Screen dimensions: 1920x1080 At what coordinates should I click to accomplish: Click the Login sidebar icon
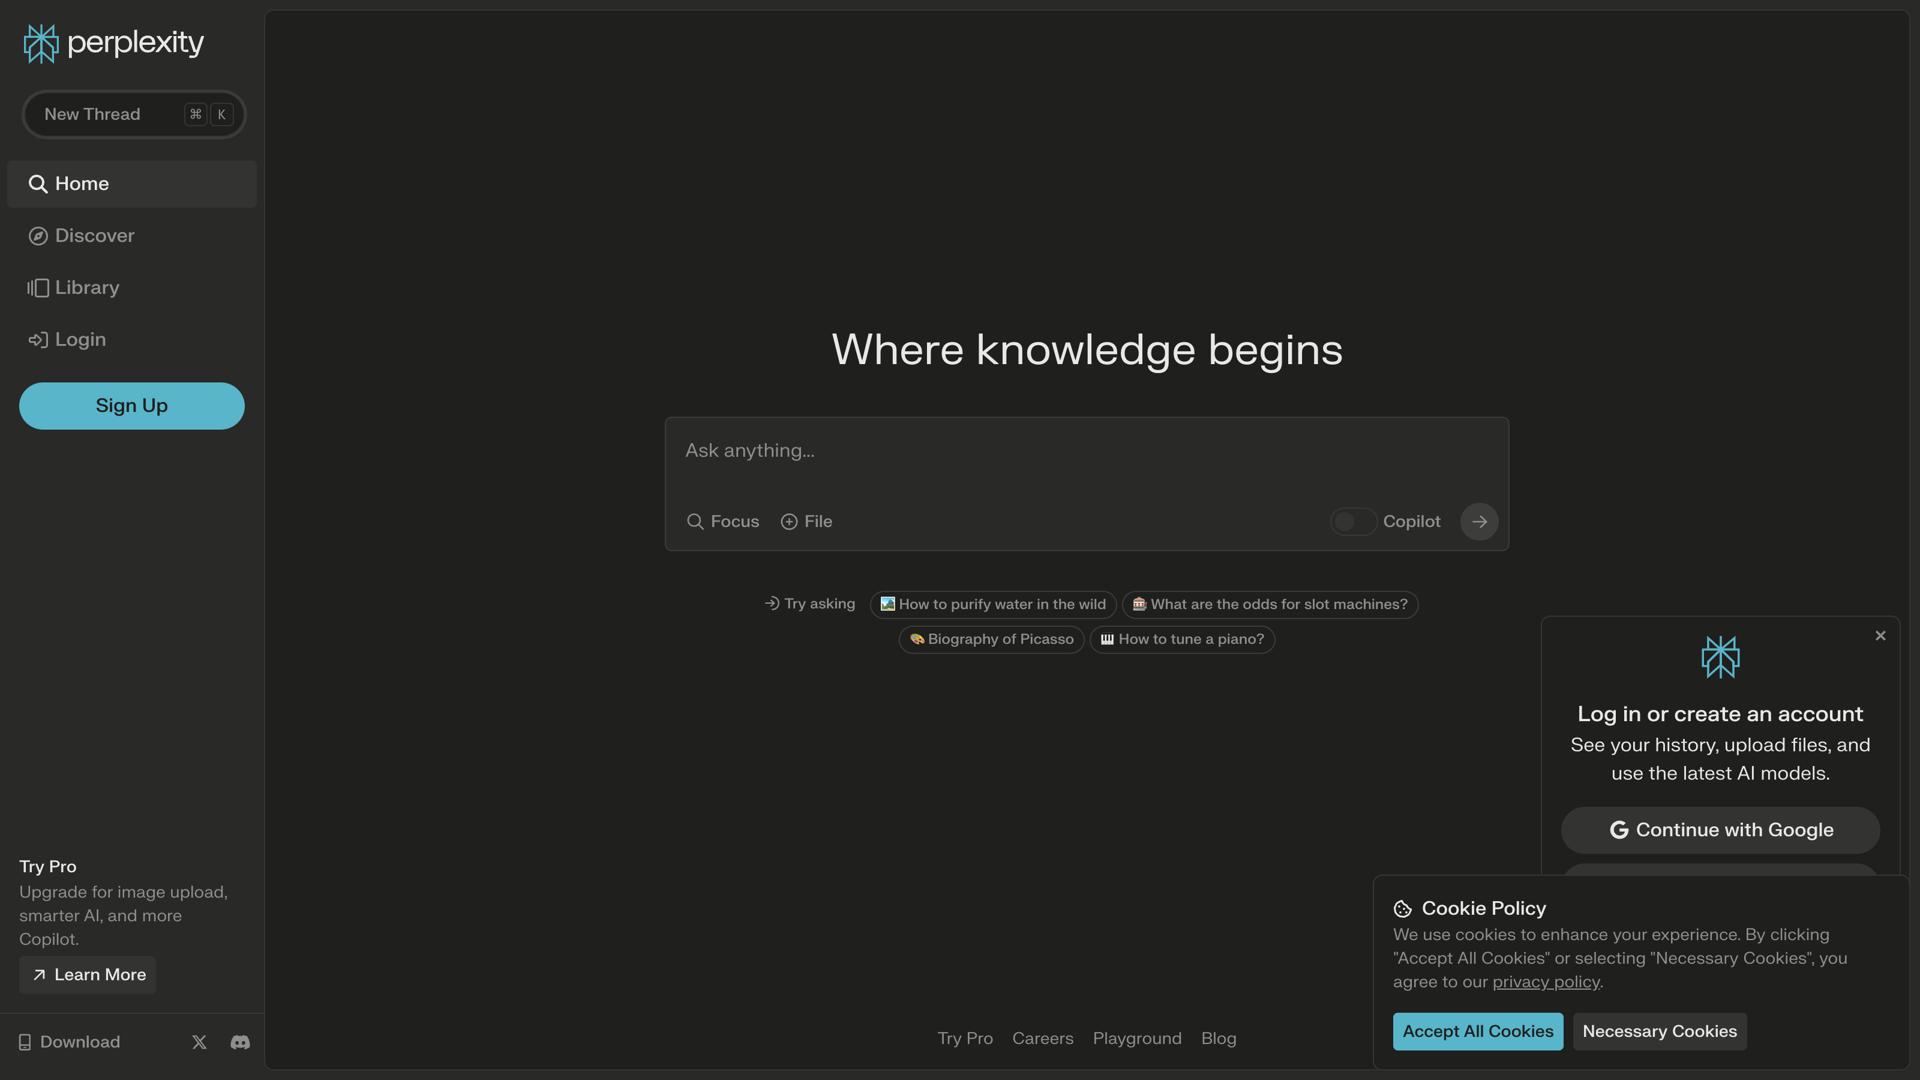click(x=38, y=340)
